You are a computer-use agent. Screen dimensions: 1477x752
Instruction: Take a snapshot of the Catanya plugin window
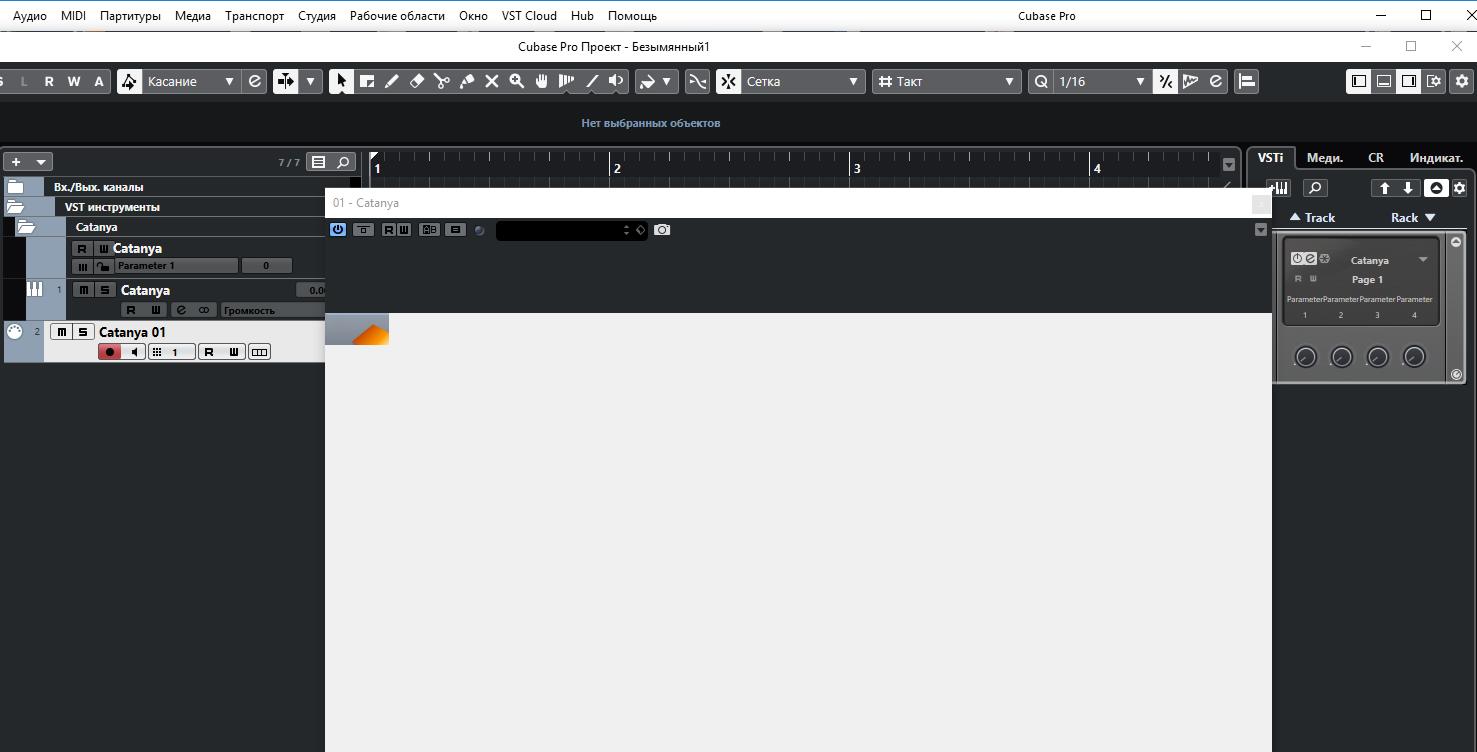coord(662,230)
